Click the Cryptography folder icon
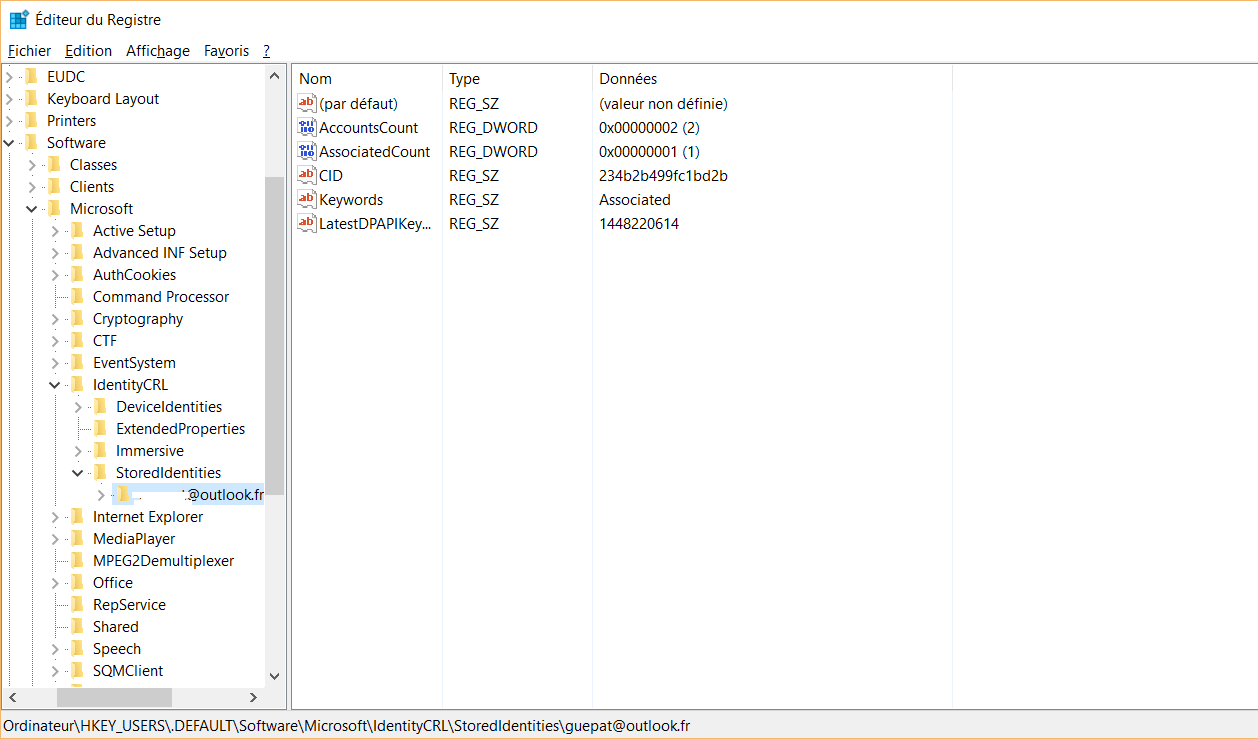Screen dimensions: 1258x739 77,318
